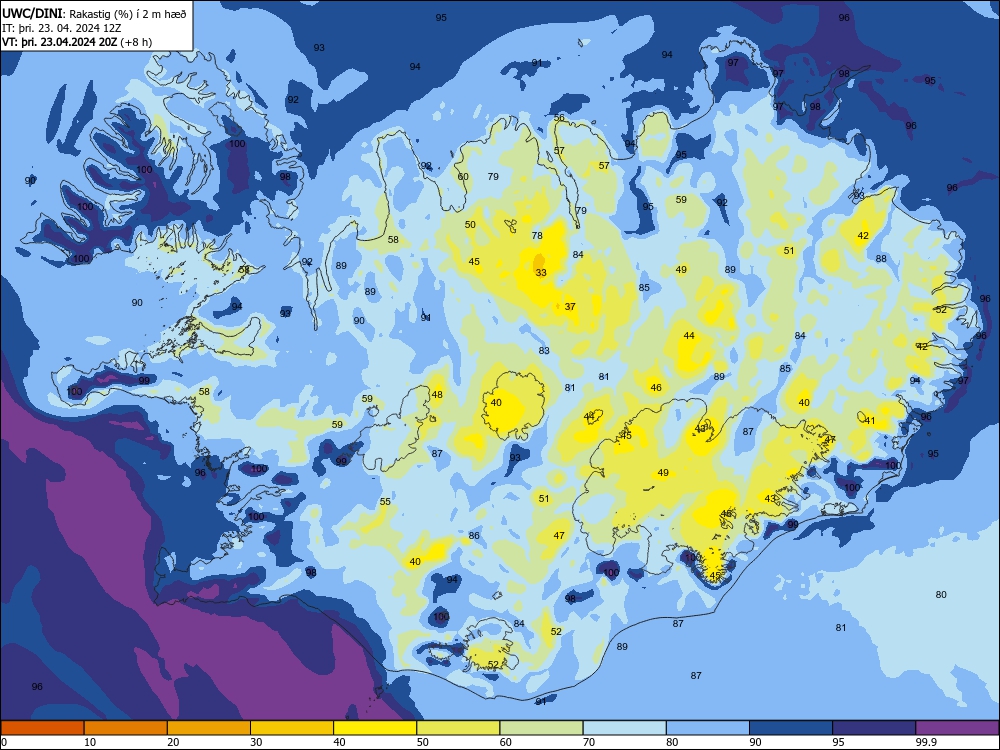The width and height of the screenshot is (1000, 750).
Task: Click the pale blue 70–80 legend swatch
Action: click(624, 728)
